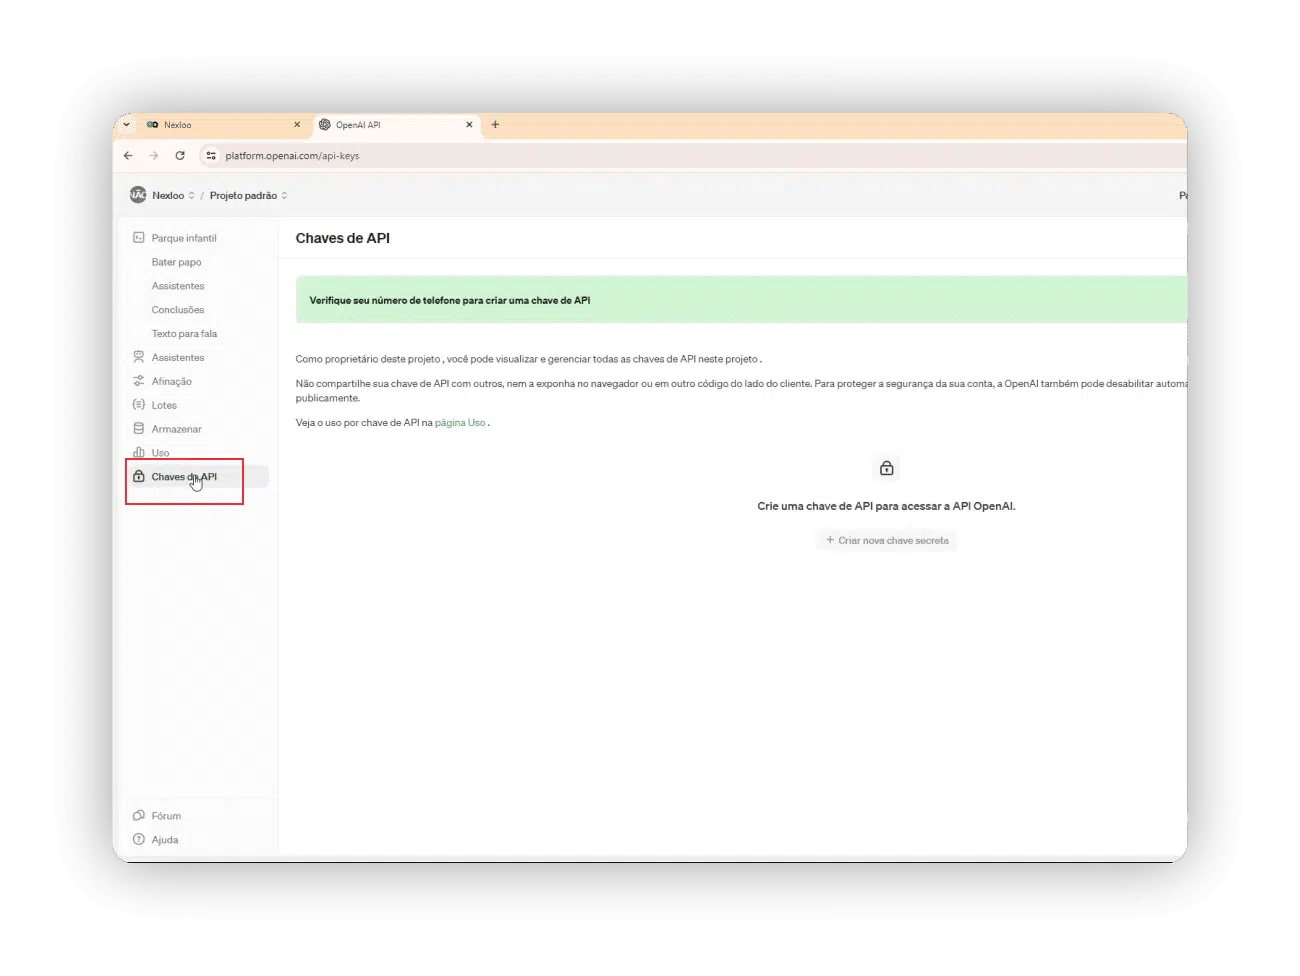Switch to the Nexloo browser tab
Image resolution: width=1300 pixels, height=976 pixels.
coord(224,125)
